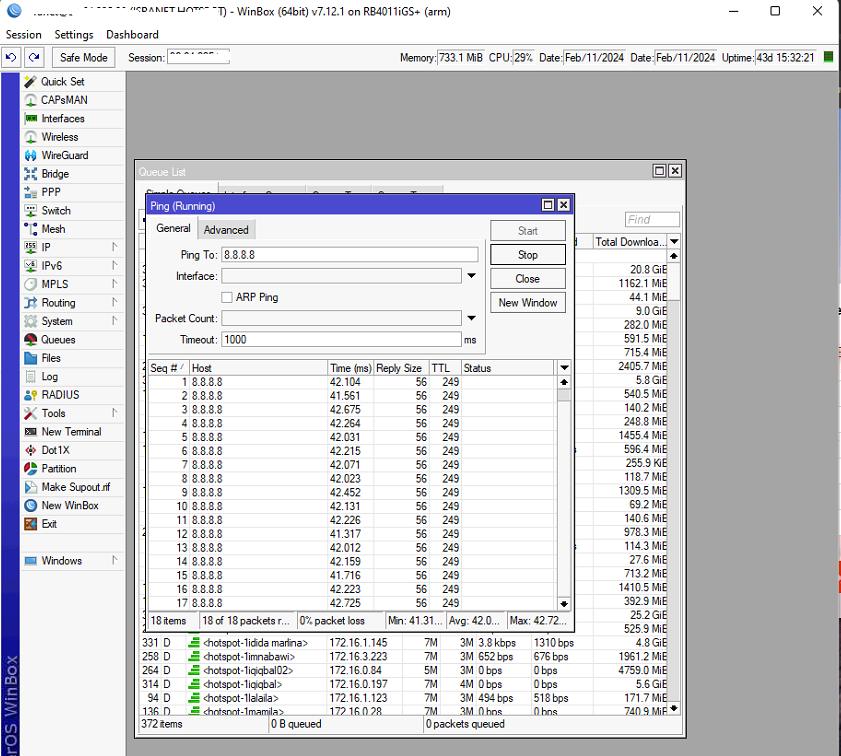Screen dimensions: 841x756
Task: Open the Queue List column chooser dropdown
Action: [x=674, y=242]
